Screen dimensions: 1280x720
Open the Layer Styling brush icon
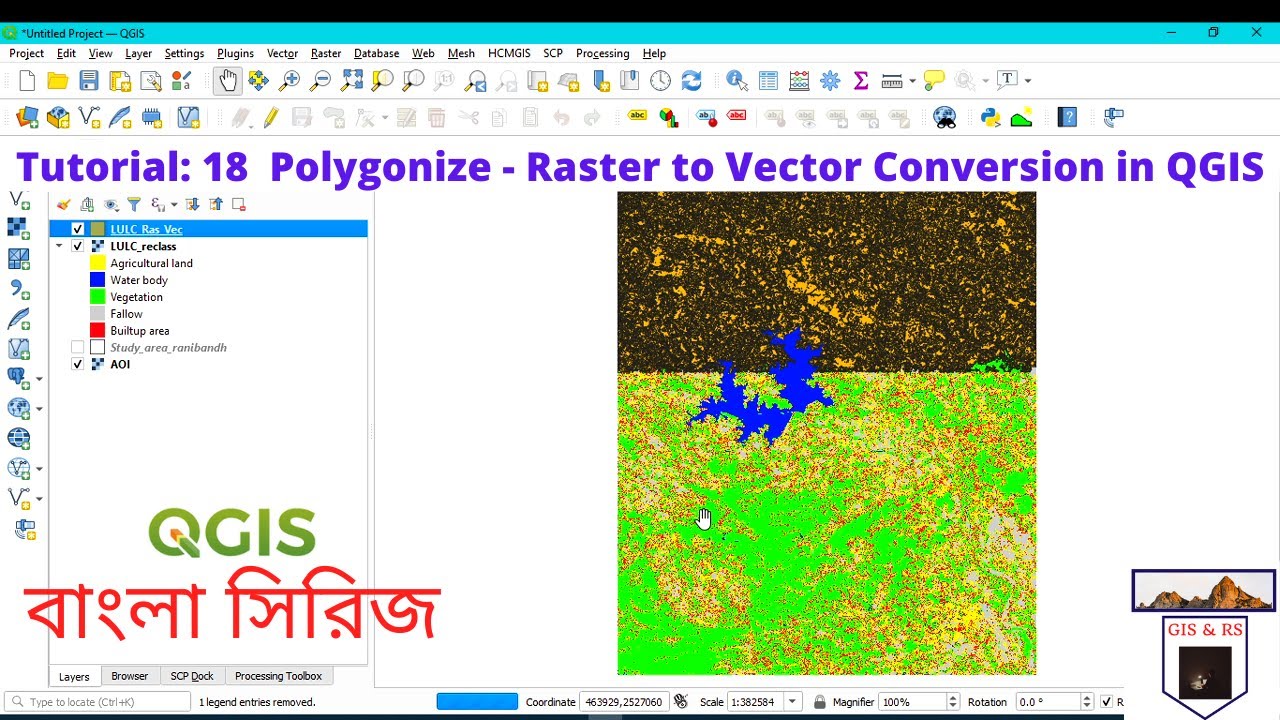(64, 204)
